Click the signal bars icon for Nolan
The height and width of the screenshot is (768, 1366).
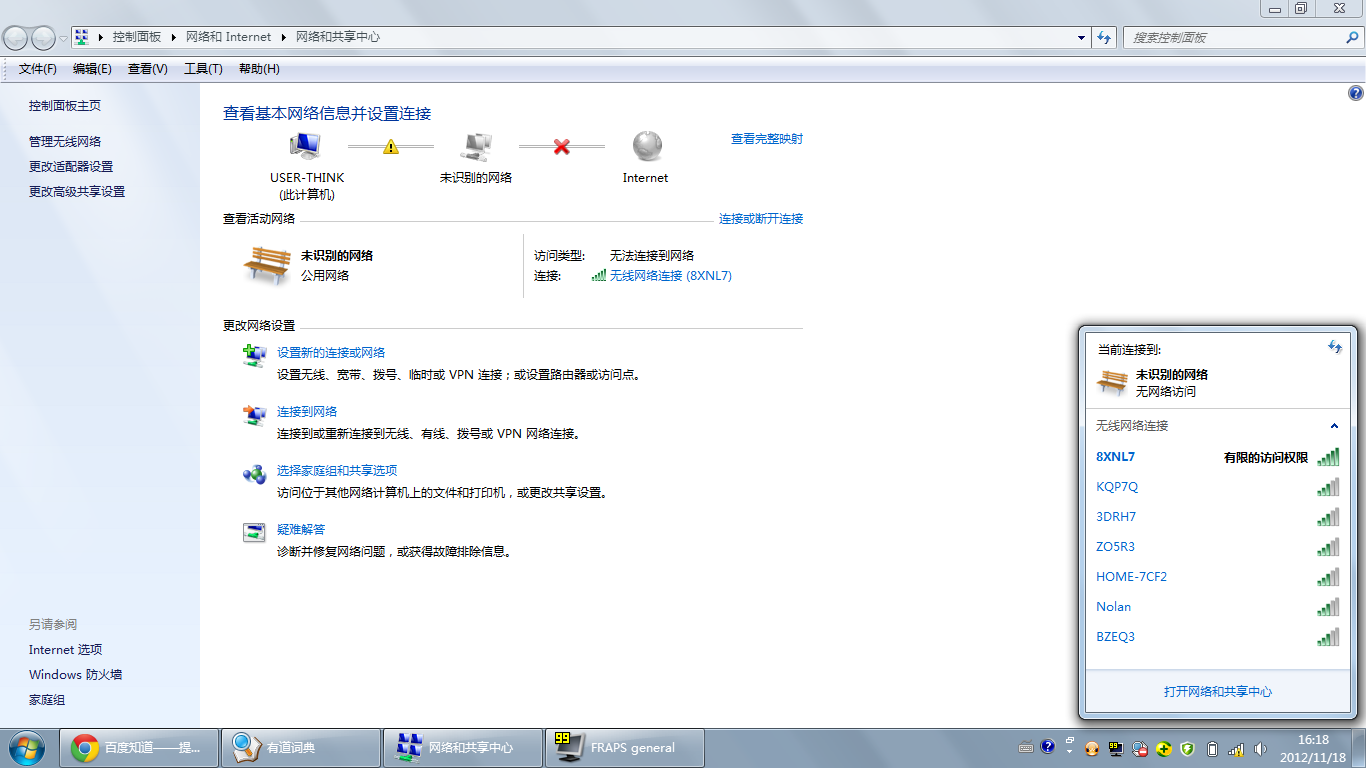pos(1328,607)
